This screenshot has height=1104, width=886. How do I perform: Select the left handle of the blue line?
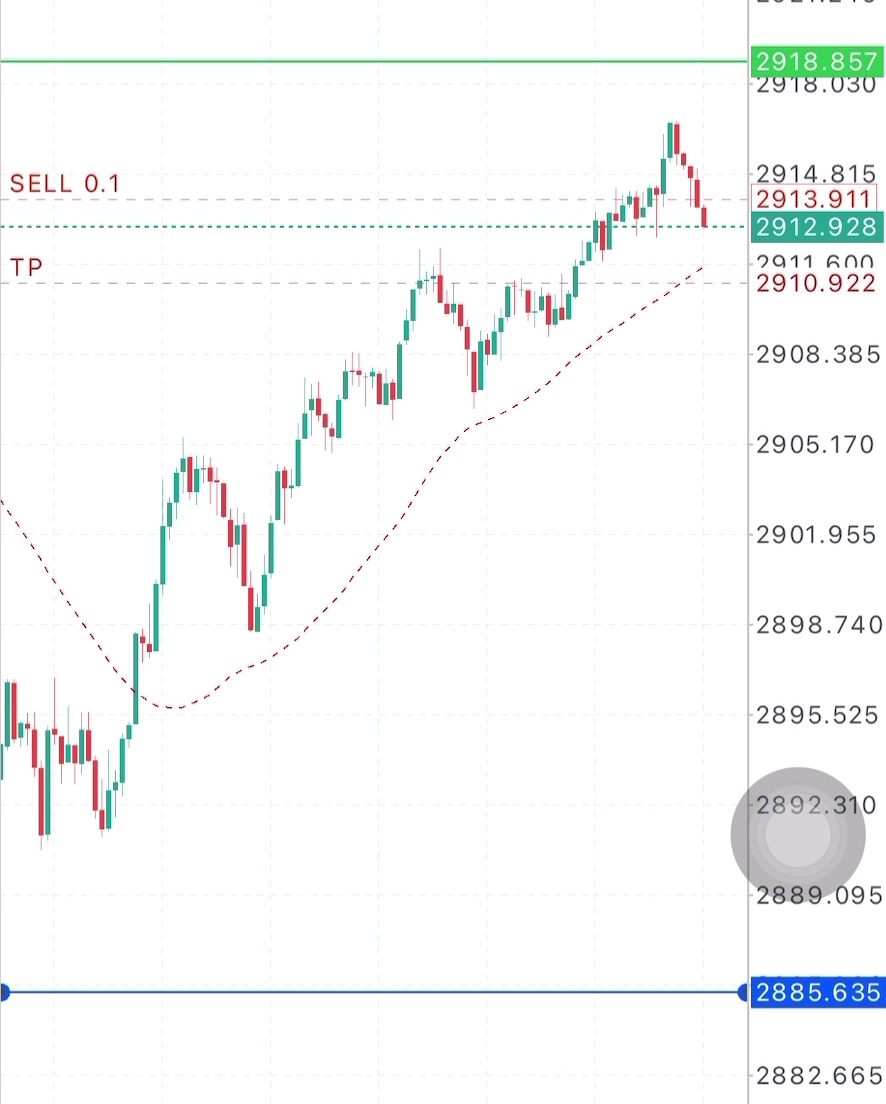click(3, 992)
